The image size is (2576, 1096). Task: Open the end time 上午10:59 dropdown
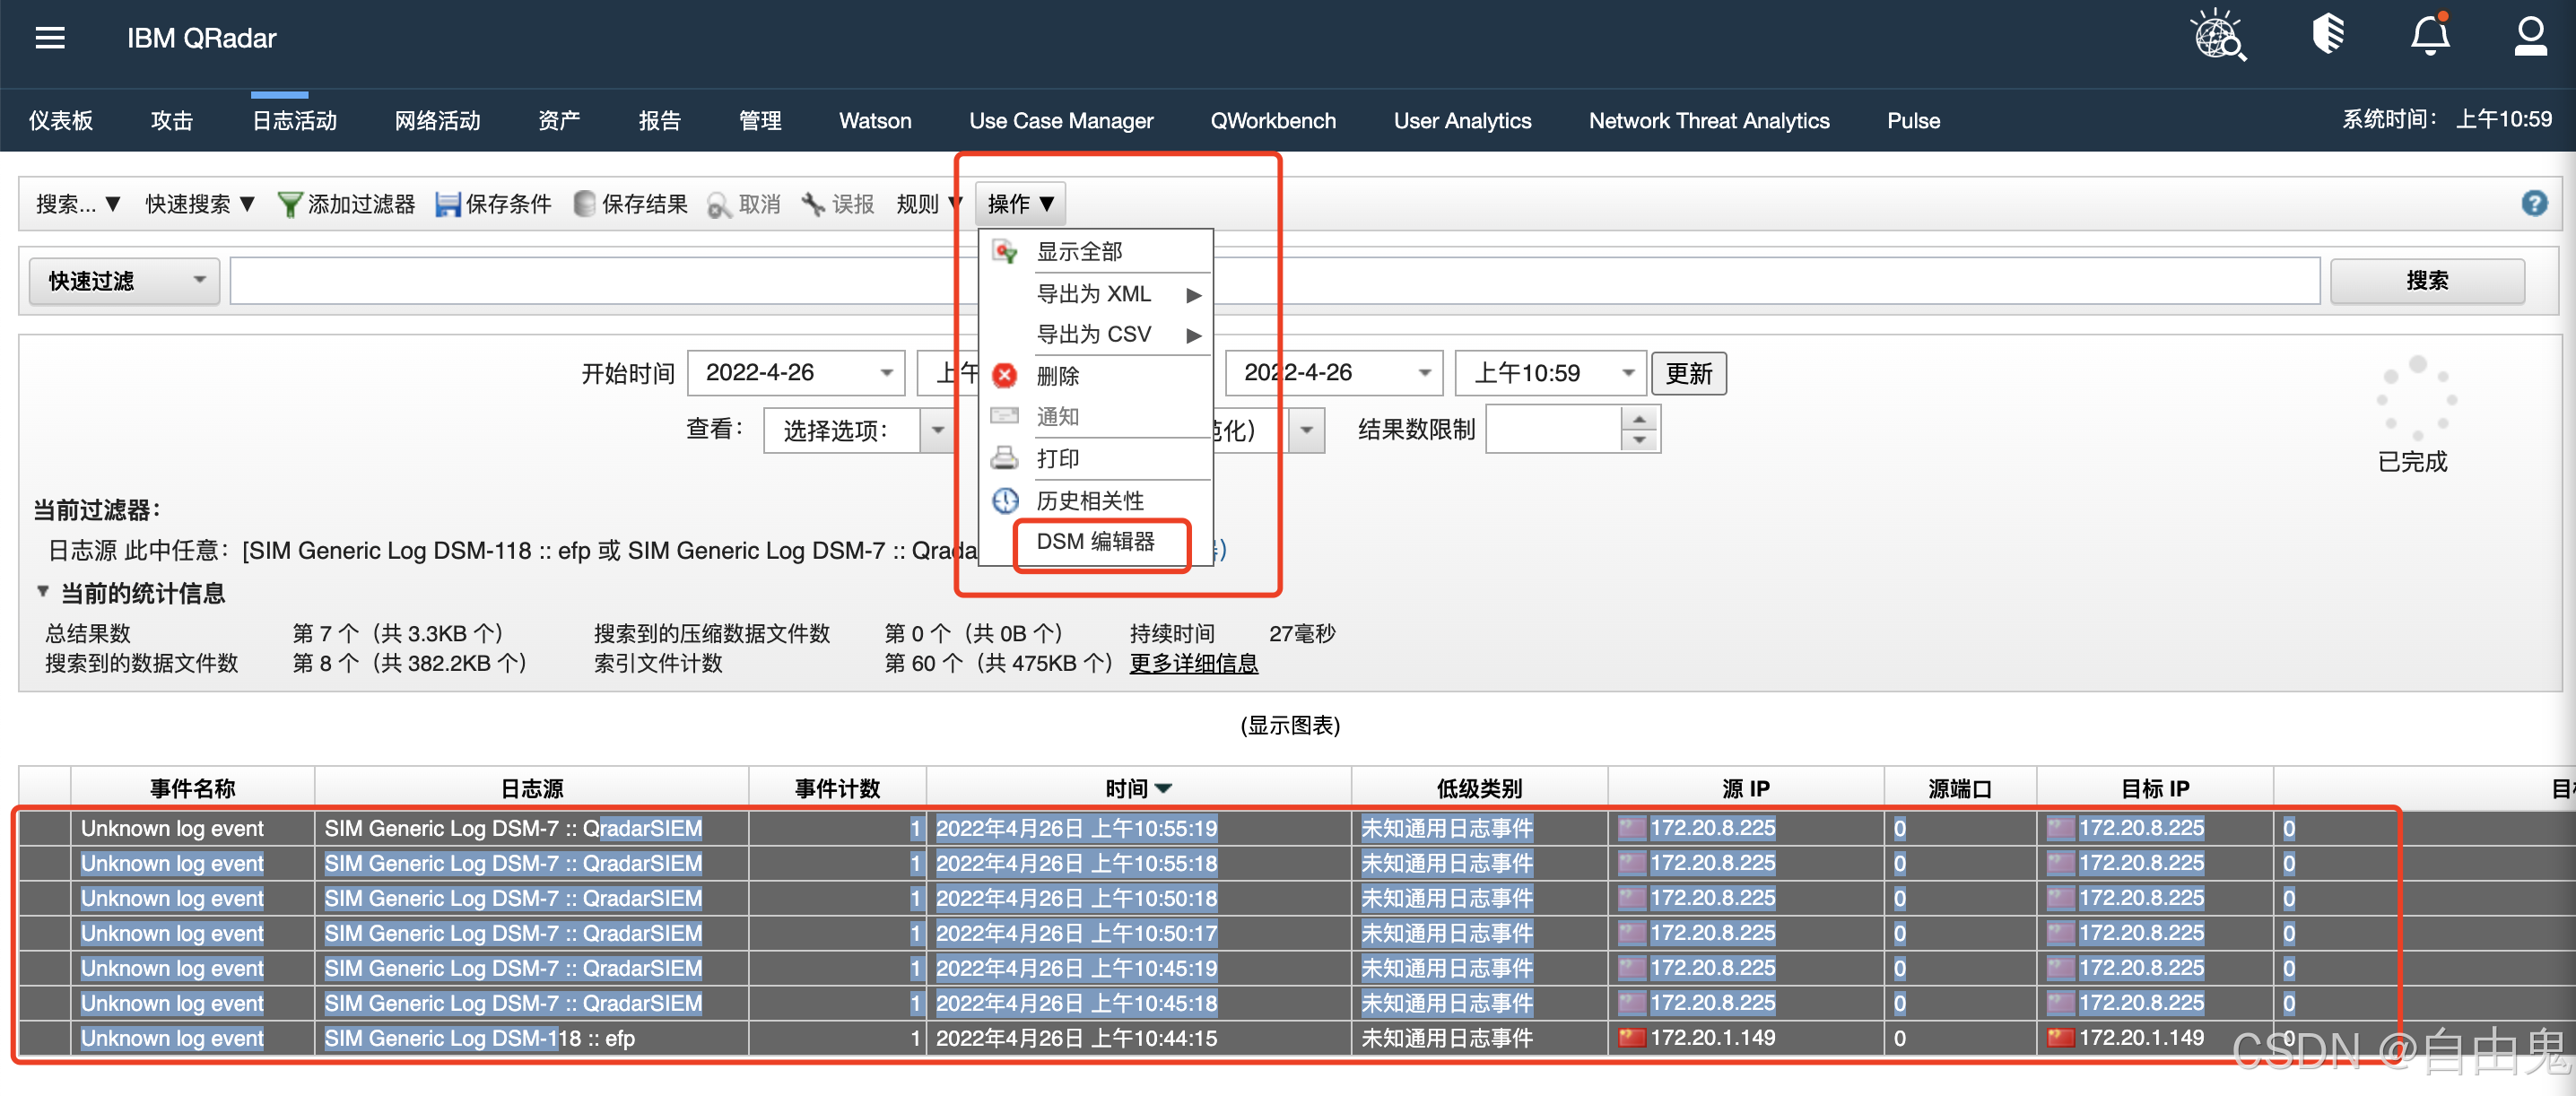tap(1628, 373)
